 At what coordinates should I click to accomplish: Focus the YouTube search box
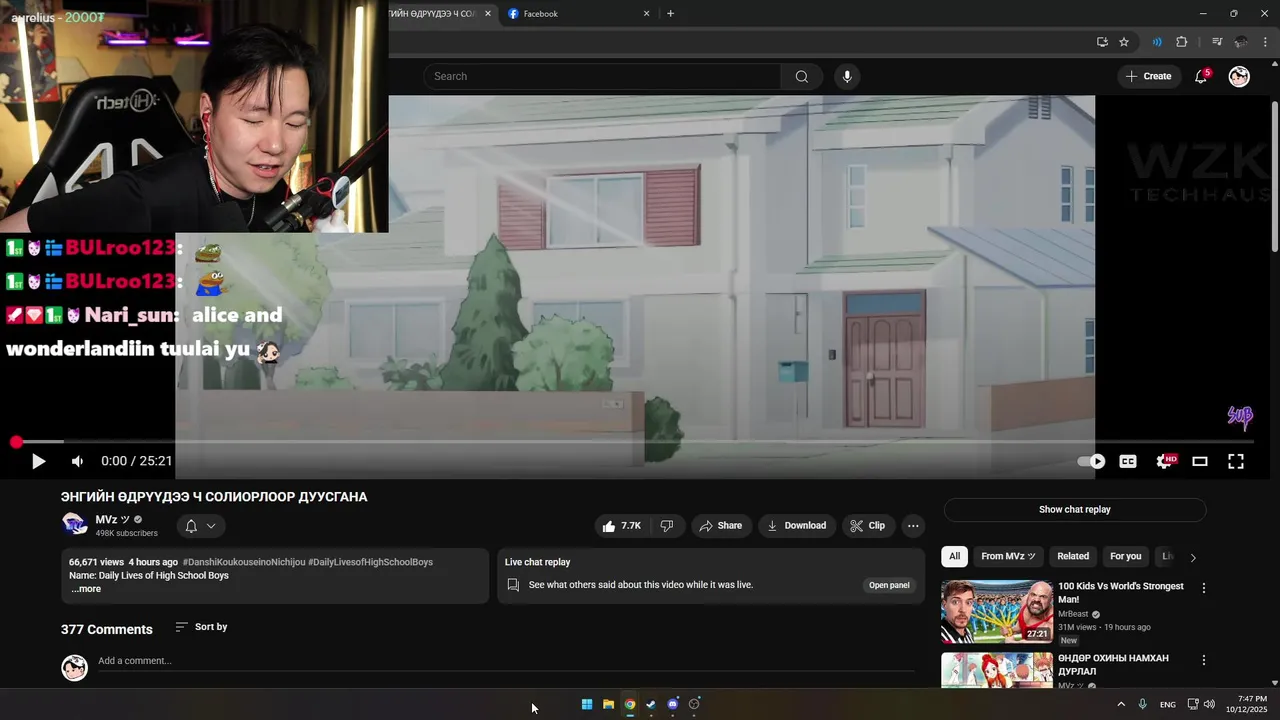pyautogui.click(x=602, y=76)
